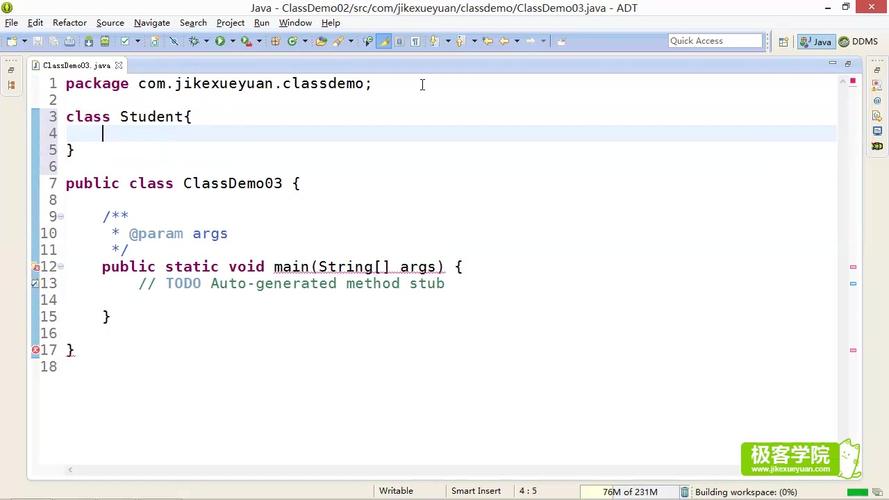
Task: Restore the right sidebar view stack
Action: 877,70
